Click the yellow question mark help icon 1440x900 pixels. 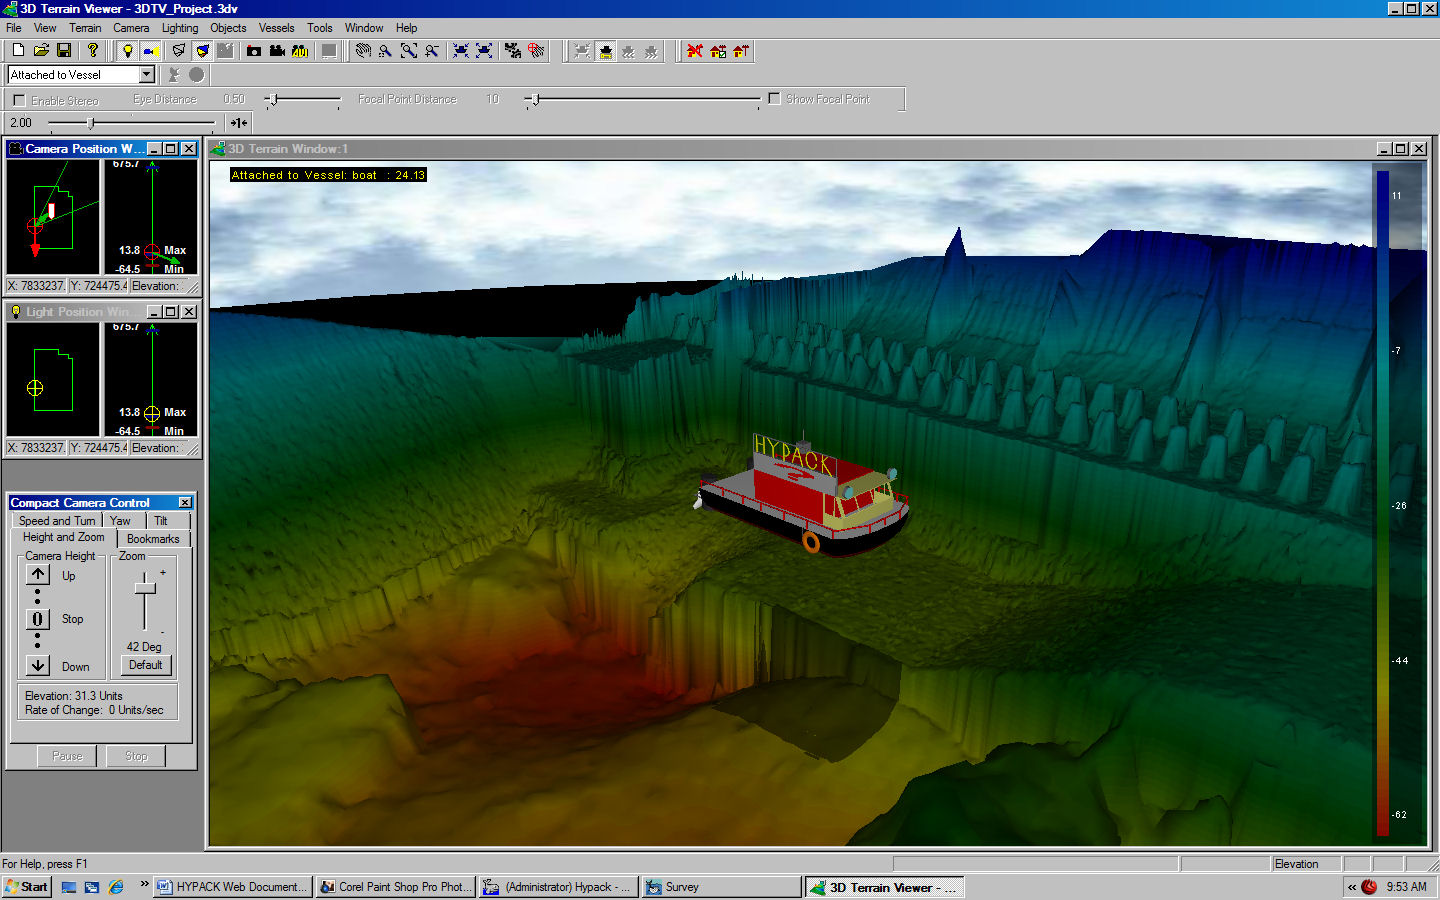[93, 50]
